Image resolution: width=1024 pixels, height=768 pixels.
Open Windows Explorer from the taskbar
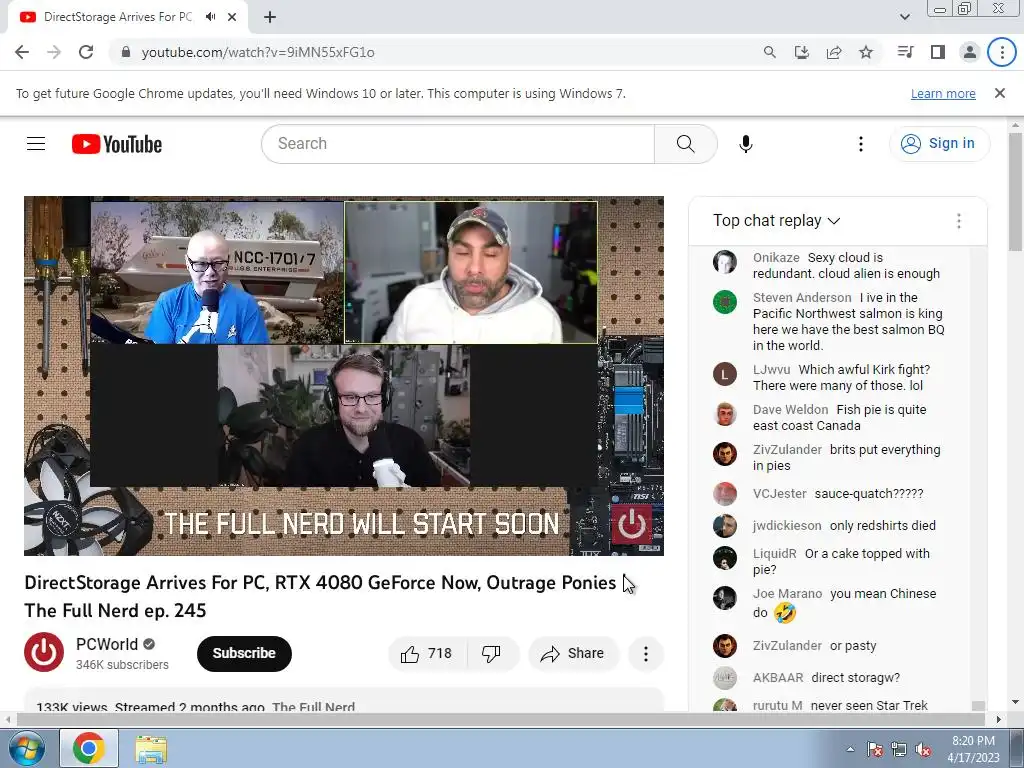(x=151, y=748)
